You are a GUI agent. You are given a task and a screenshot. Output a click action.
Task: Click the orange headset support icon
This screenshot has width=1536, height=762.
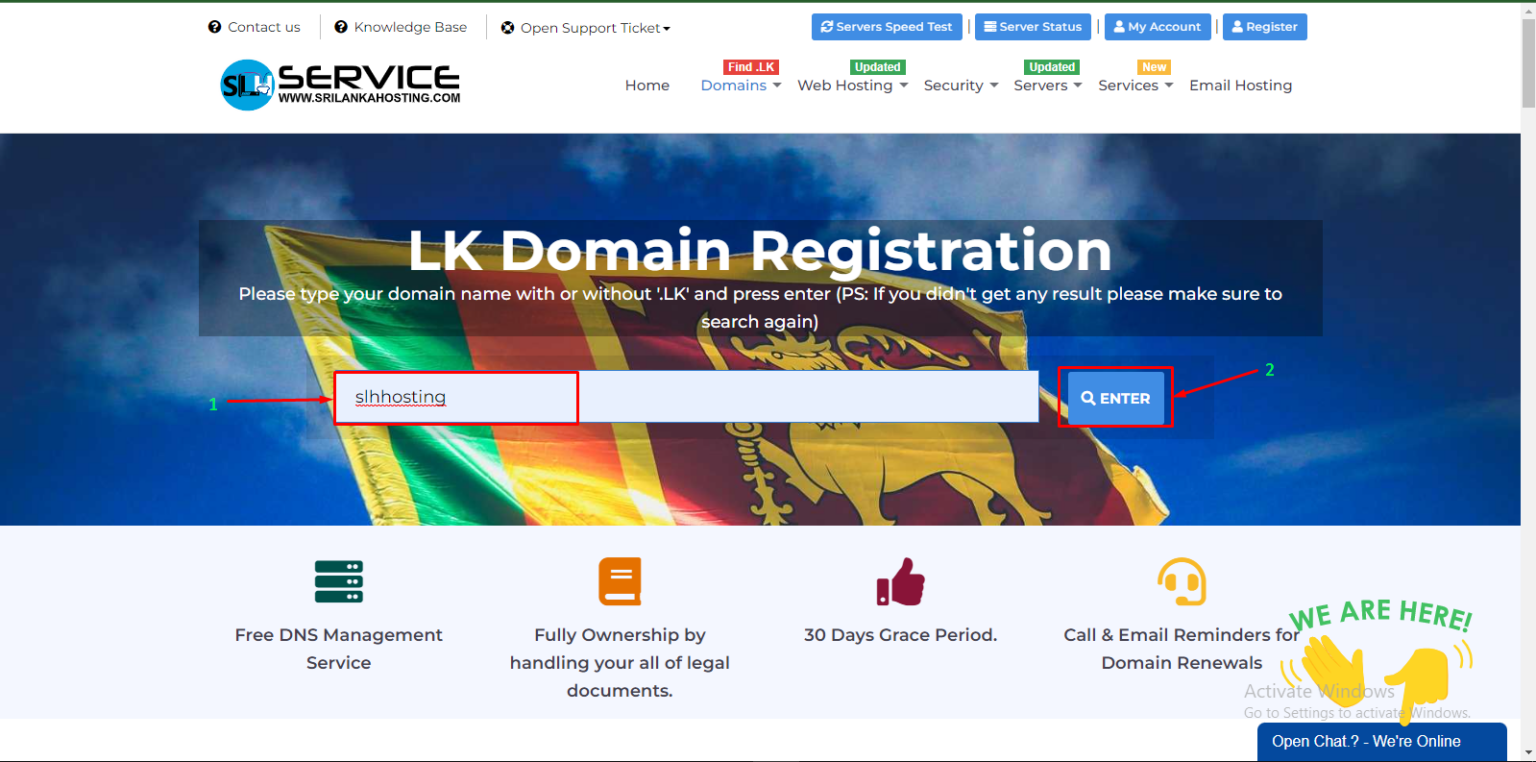(x=1181, y=581)
